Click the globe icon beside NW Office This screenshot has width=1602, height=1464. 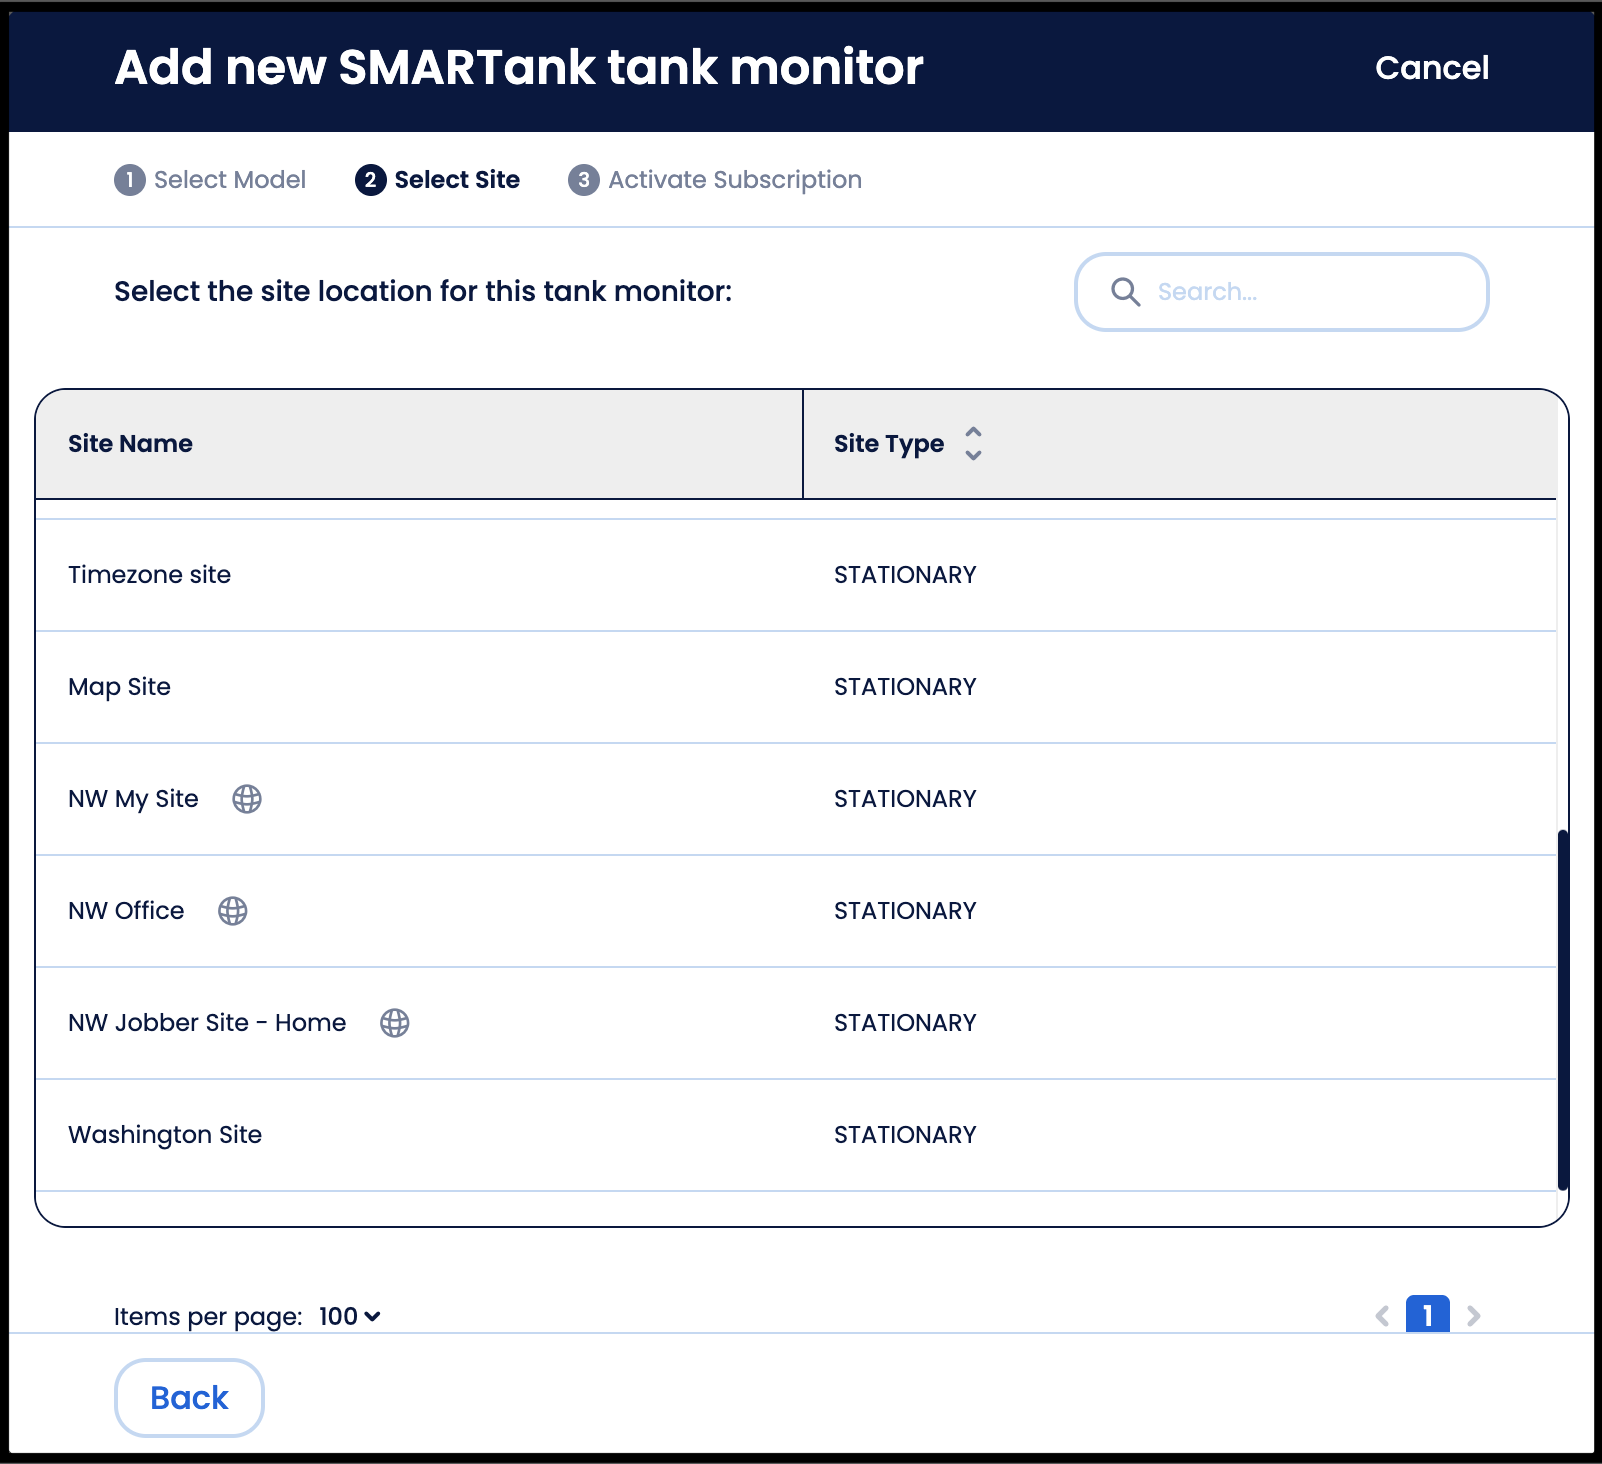(x=233, y=911)
